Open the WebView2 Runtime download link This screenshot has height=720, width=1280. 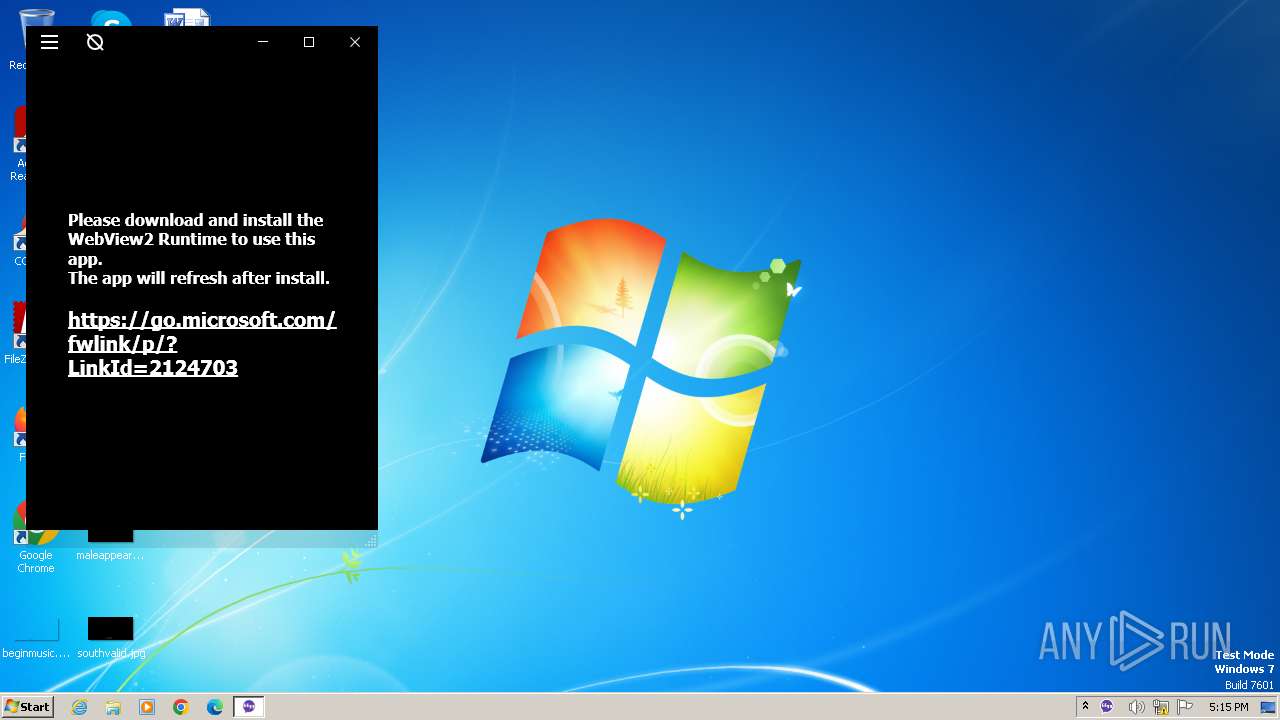pos(202,343)
